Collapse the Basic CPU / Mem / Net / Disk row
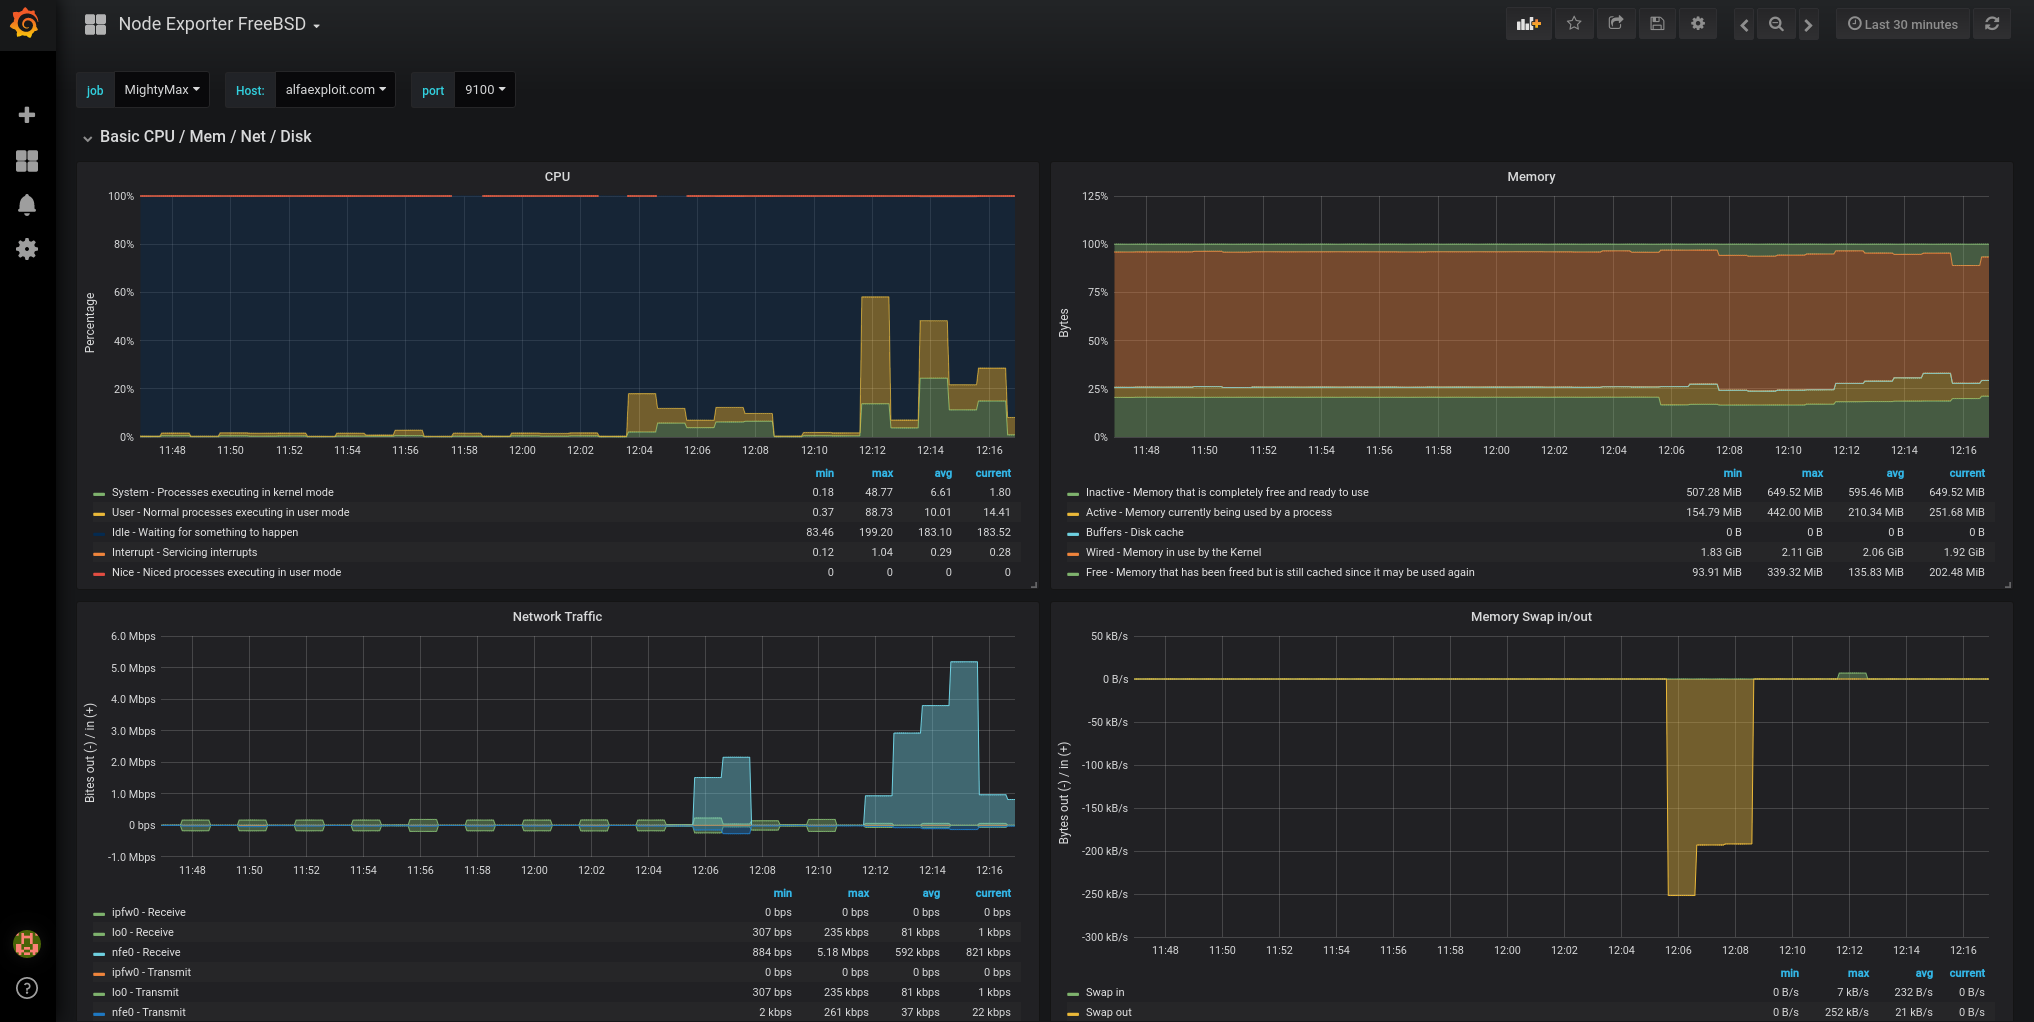This screenshot has height=1022, width=2034. (x=204, y=136)
